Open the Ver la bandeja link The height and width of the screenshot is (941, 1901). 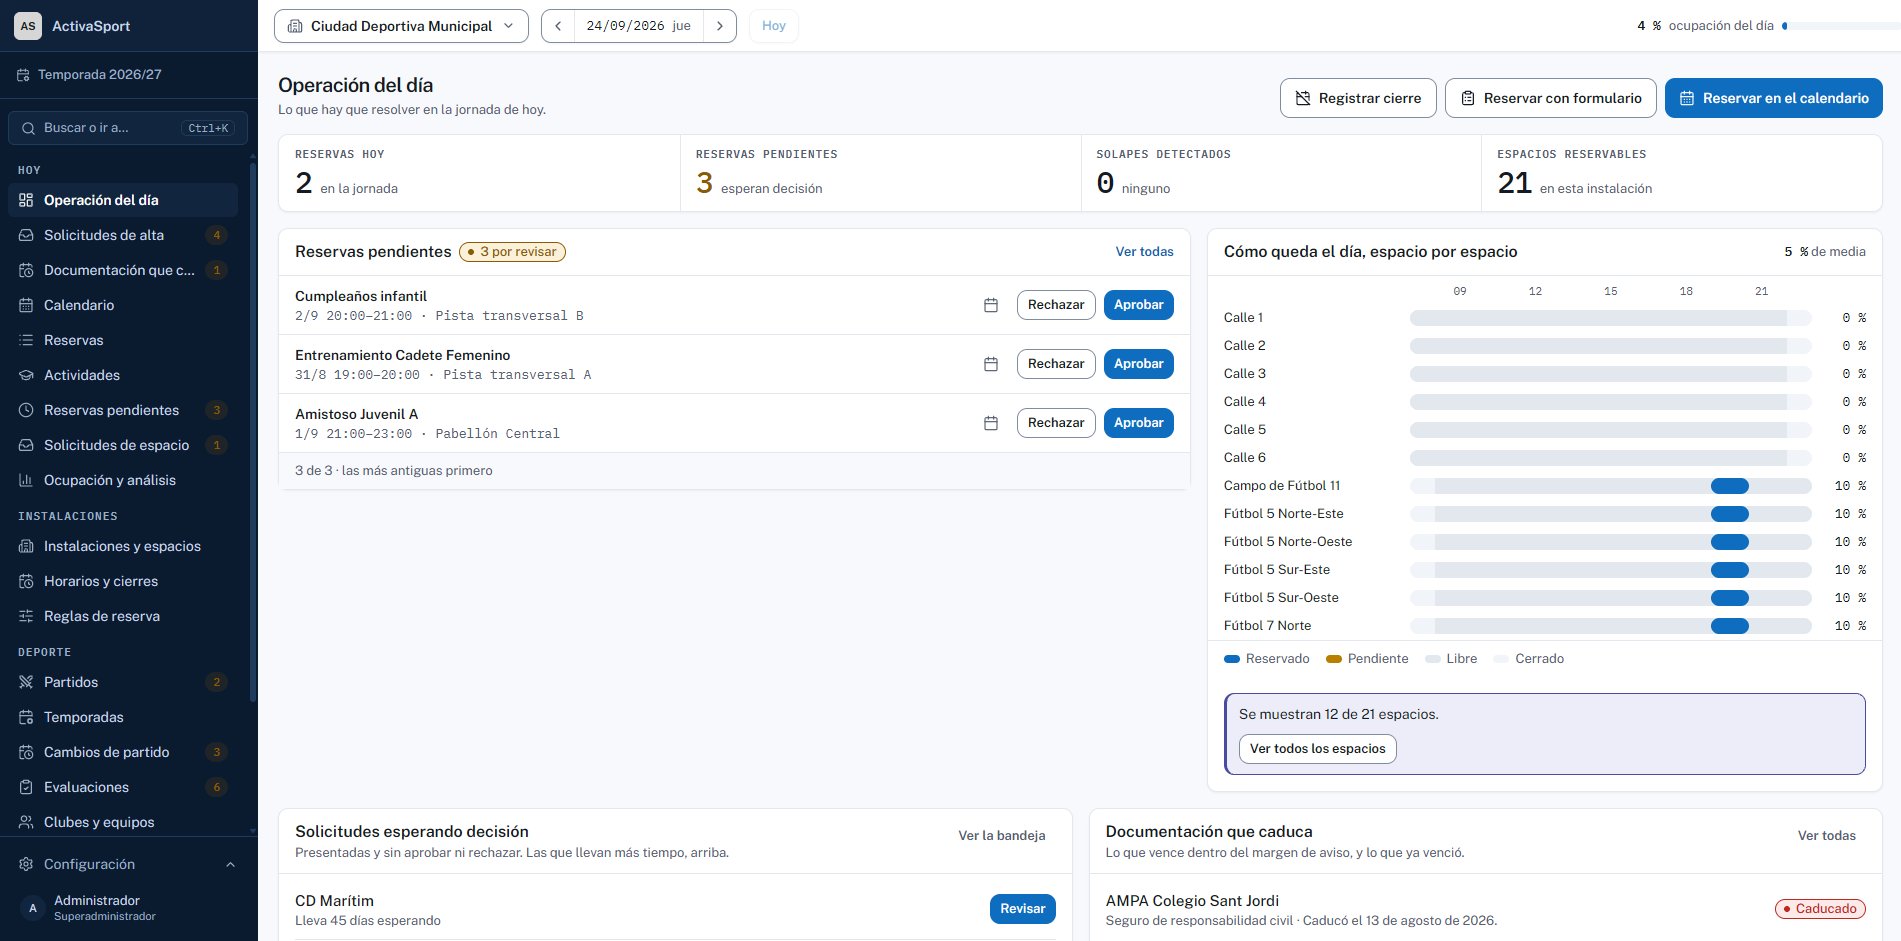tap(1002, 836)
